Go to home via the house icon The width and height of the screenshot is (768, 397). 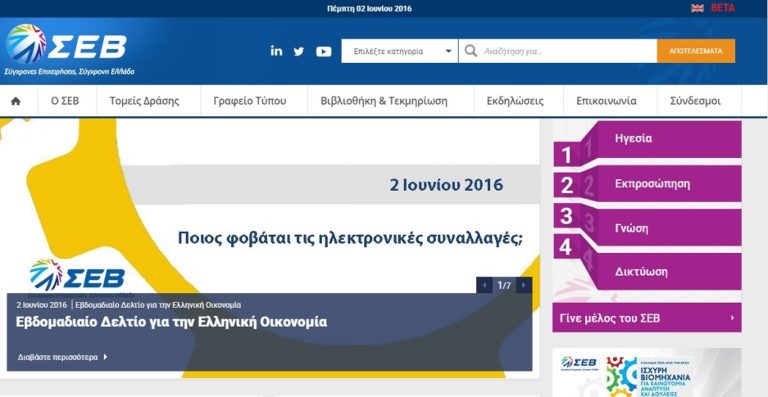16,101
